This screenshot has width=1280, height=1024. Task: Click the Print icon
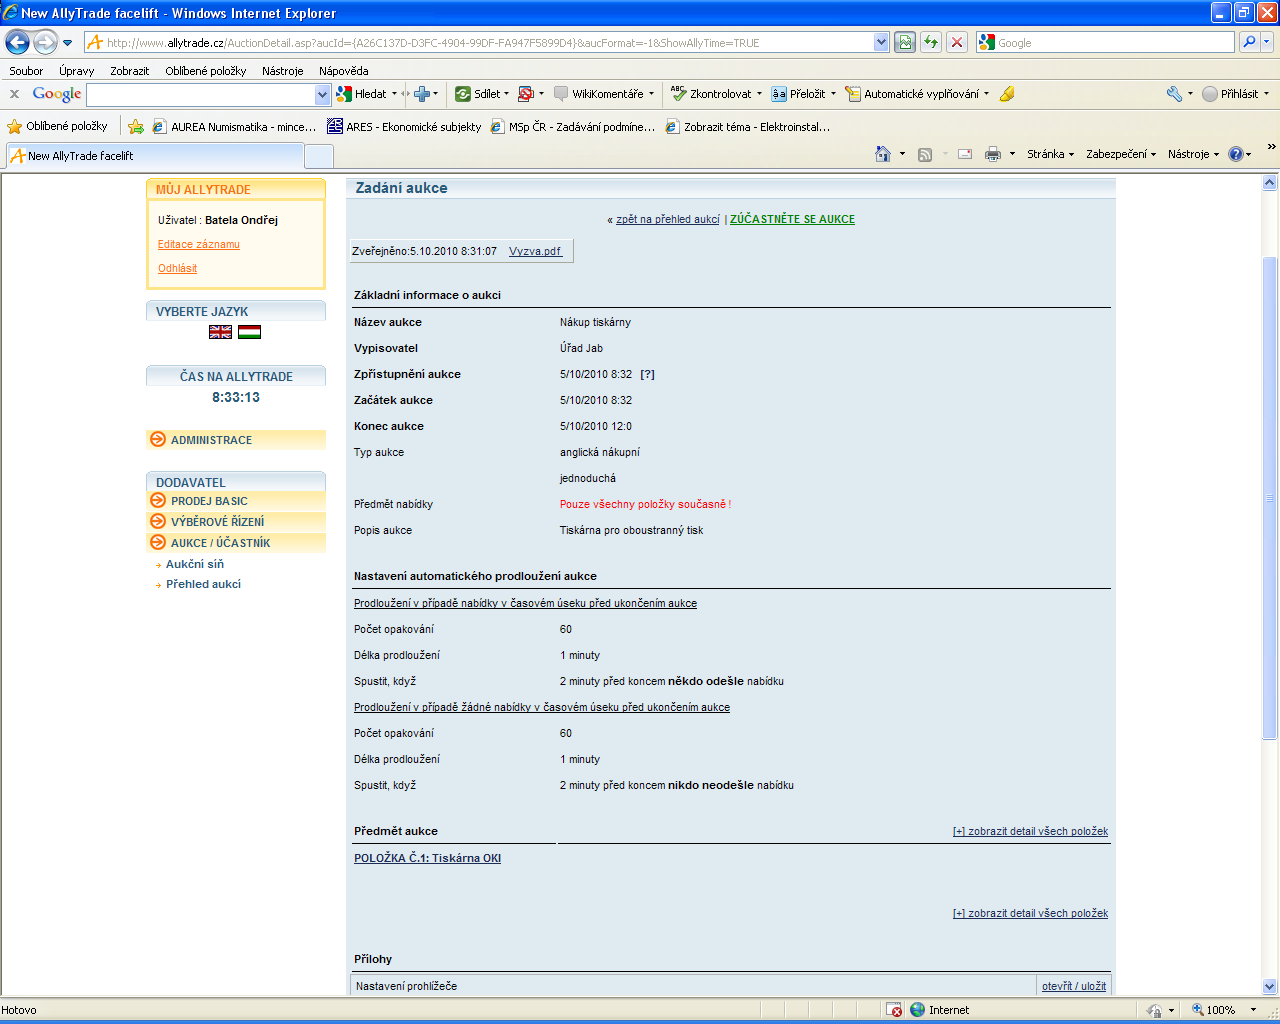993,154
